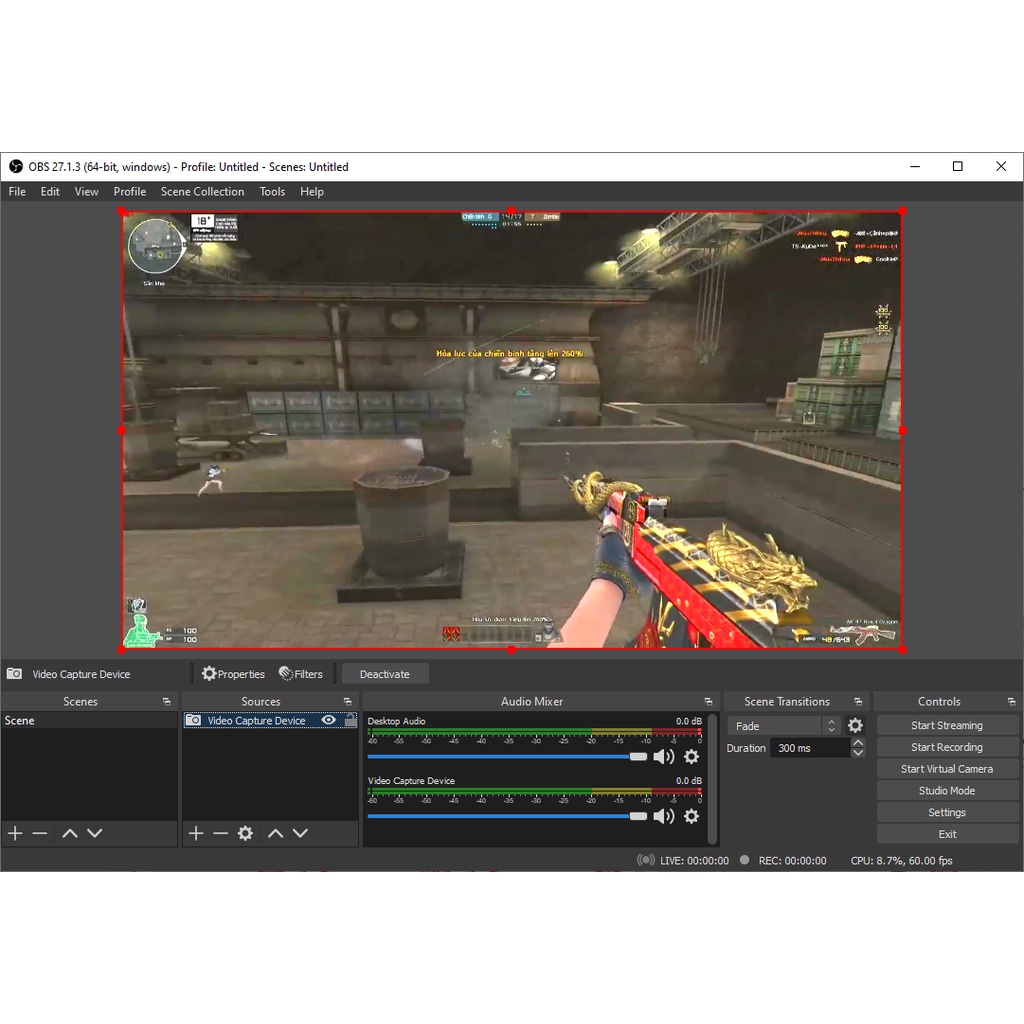Open Desktop Audio settings gear
The width and height of the screenshot is (1024, 1024).
pyautogui.click(x=691, y=757)
